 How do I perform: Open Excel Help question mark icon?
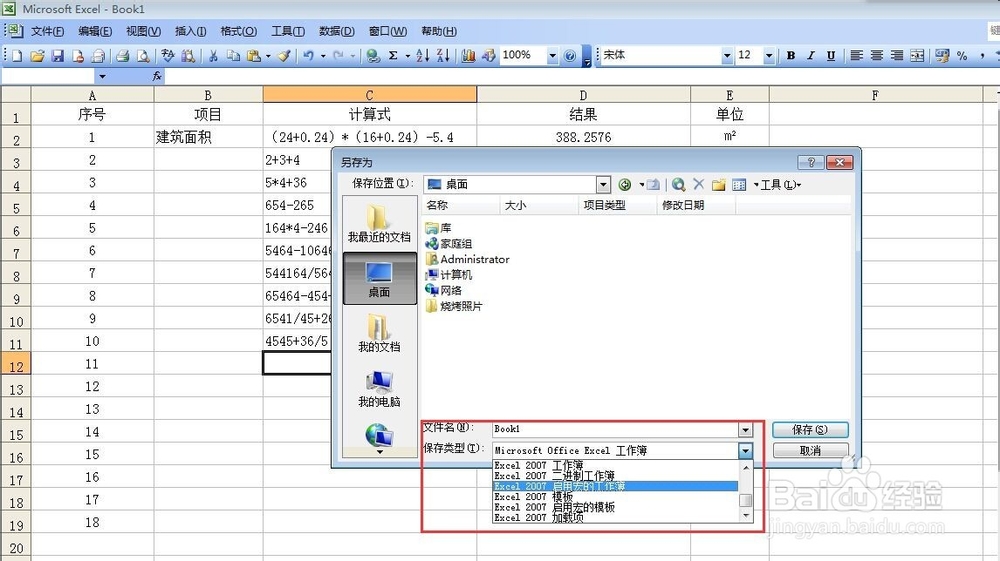570,56
